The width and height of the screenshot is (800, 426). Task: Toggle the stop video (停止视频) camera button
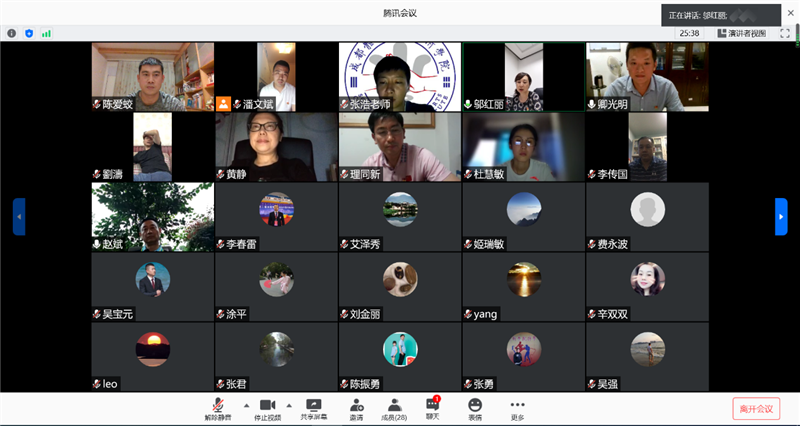coord(267,405)
